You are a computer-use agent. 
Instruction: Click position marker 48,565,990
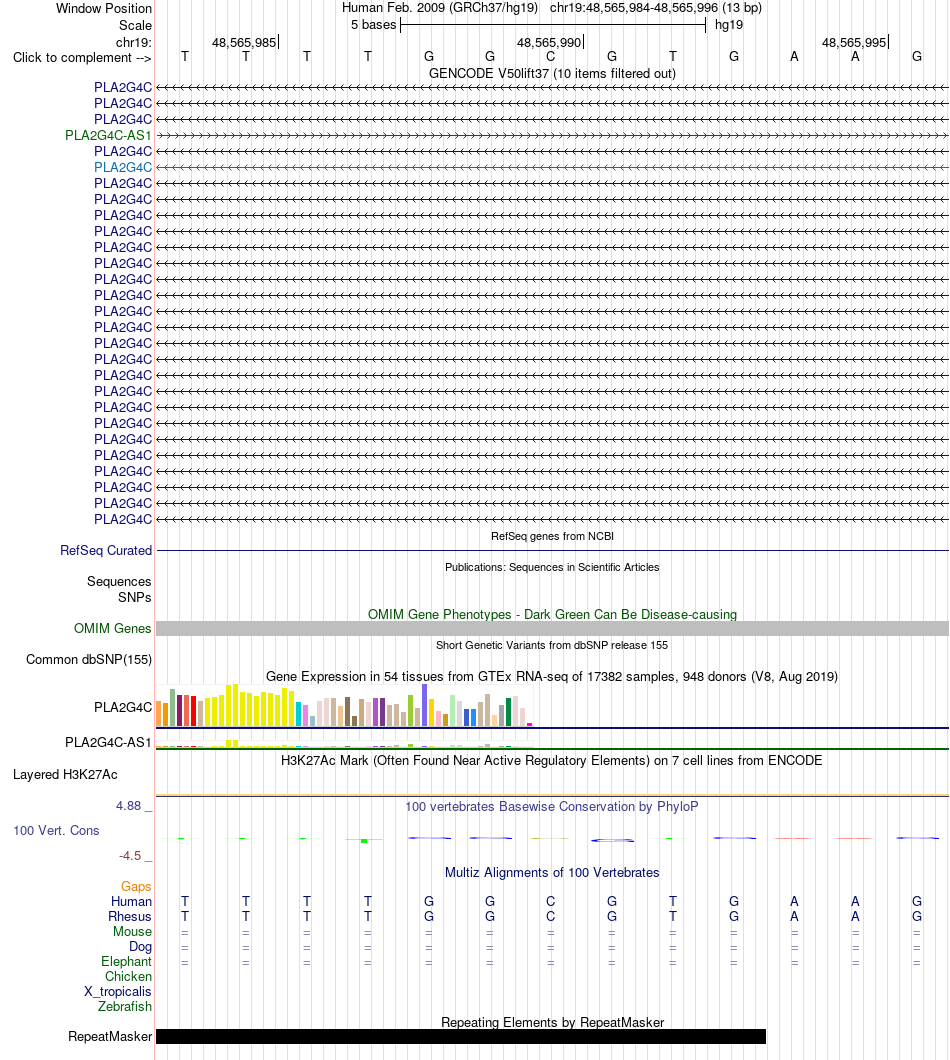tap(549, 42)
